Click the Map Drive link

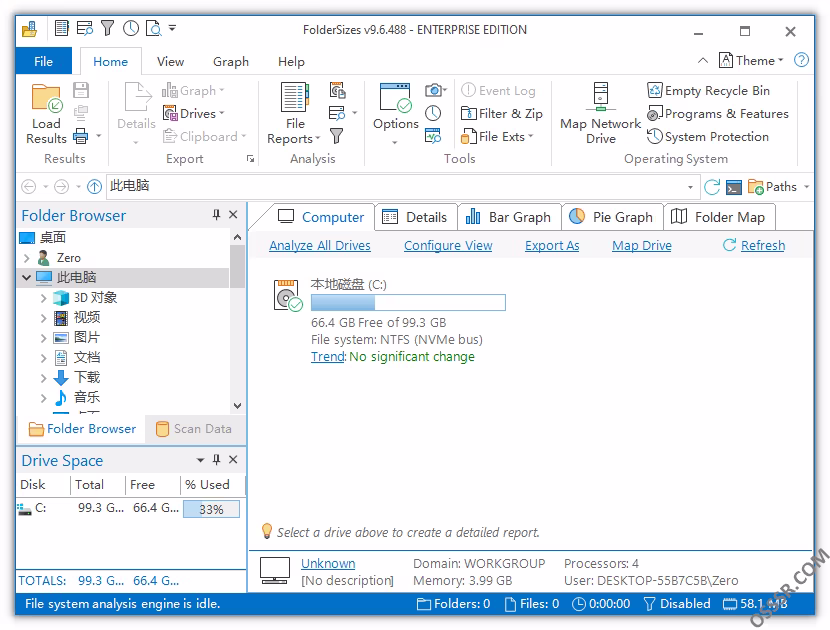tap(642, 246)
